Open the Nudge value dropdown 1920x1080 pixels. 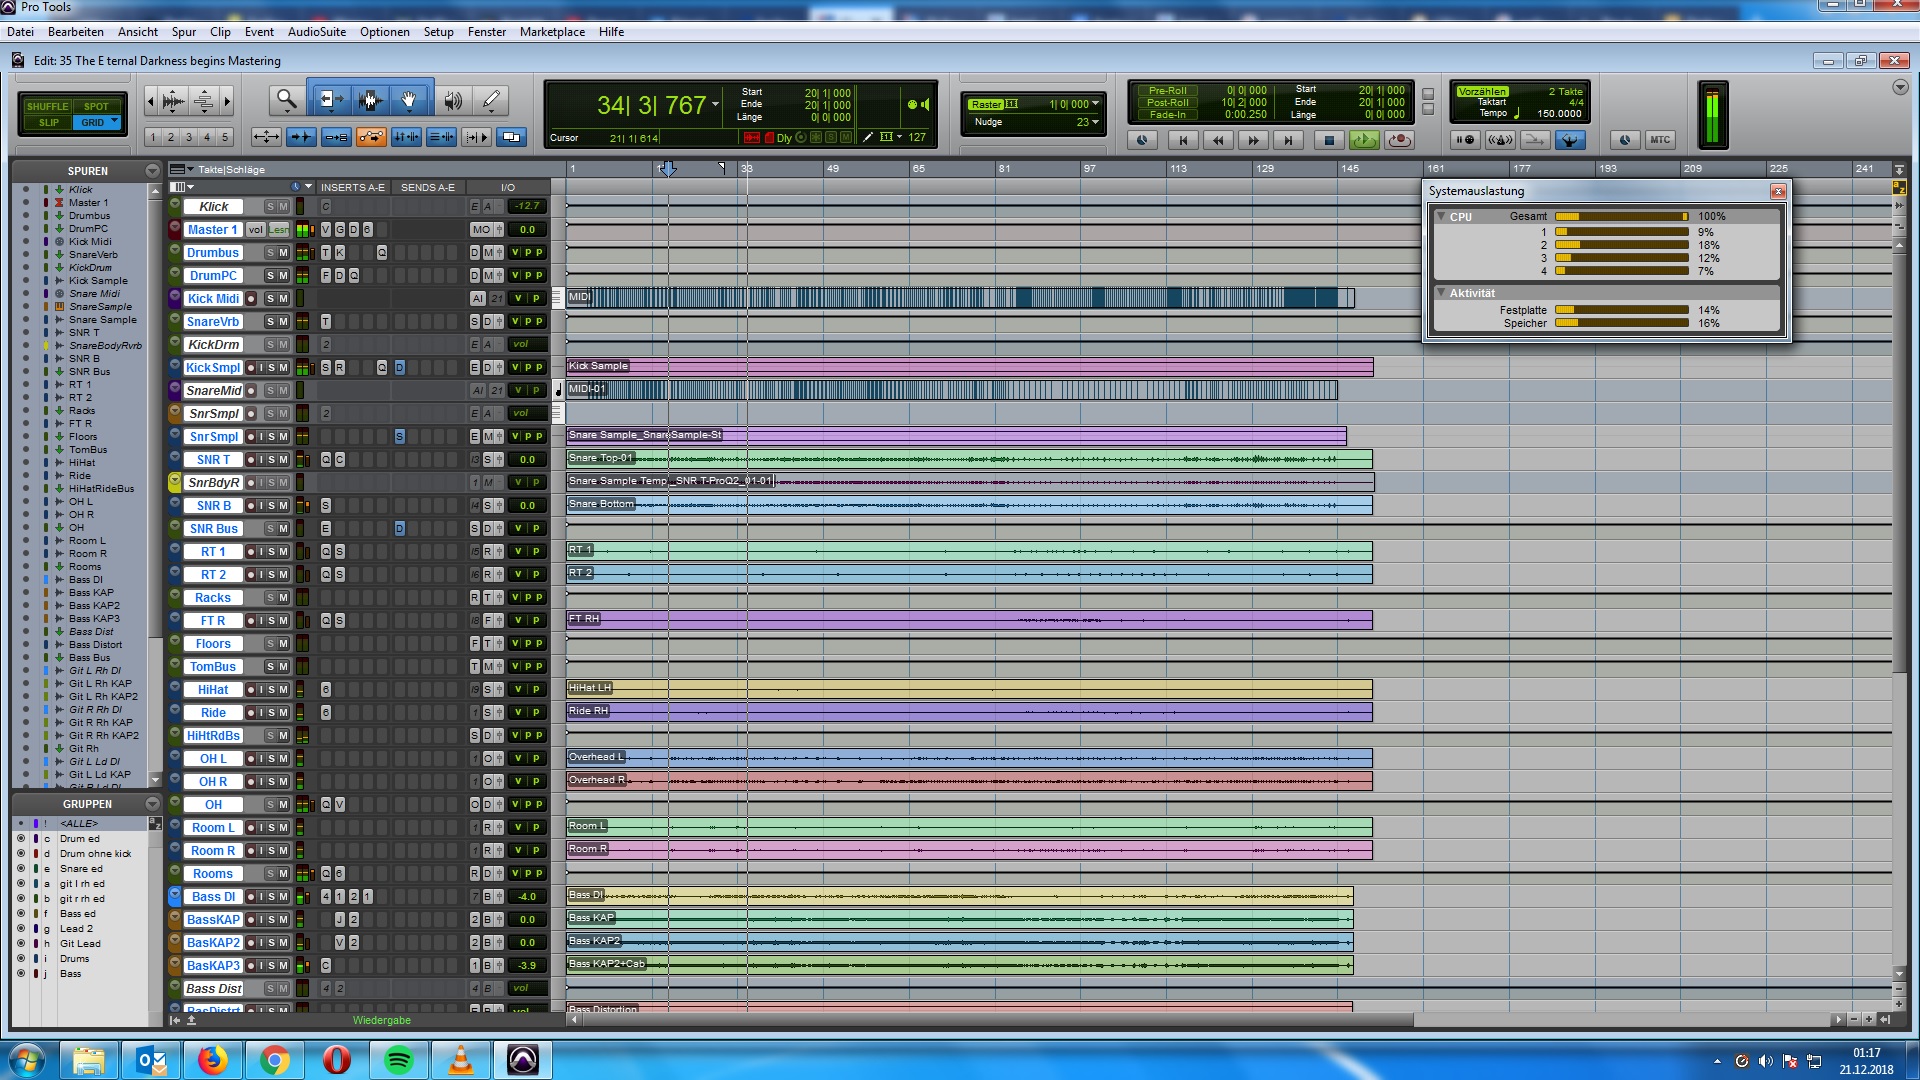[1096, 122]
